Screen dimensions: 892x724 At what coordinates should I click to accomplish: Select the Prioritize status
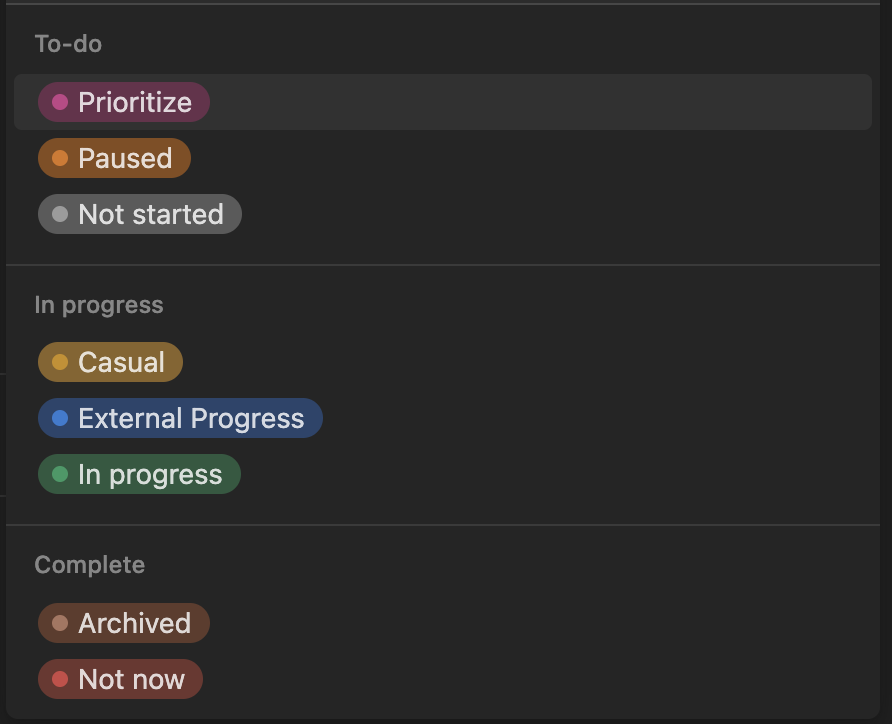pos(123,102)
